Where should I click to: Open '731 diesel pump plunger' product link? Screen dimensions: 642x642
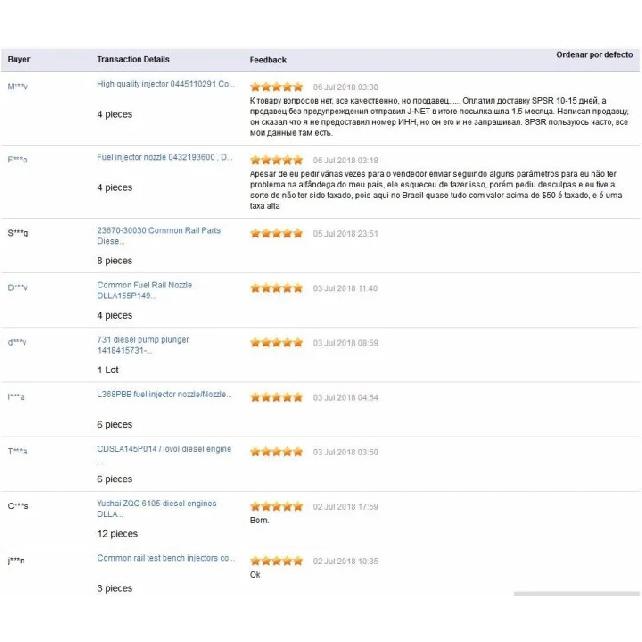pyautogui.click(x=143, y=345)
